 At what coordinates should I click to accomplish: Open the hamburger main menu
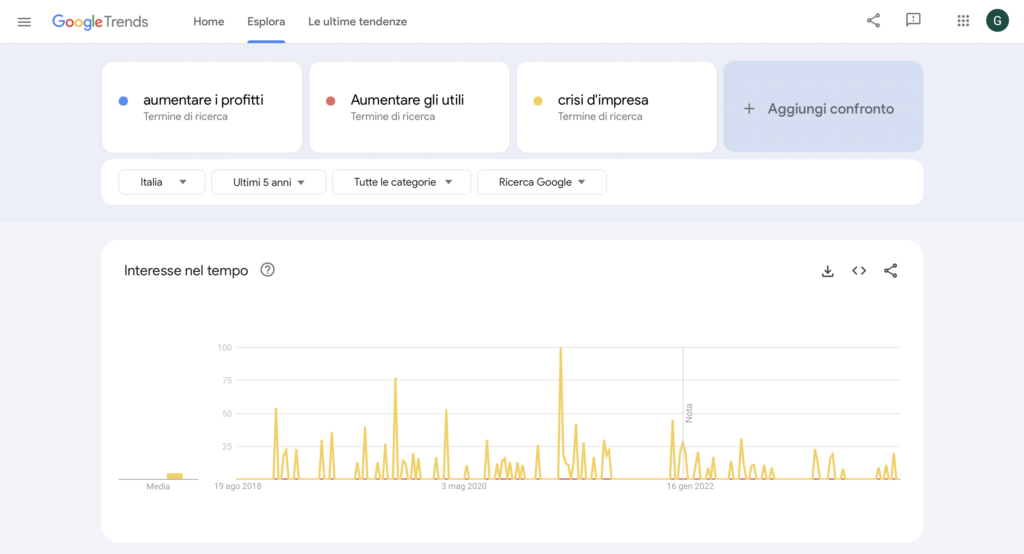tap(24, 21)
